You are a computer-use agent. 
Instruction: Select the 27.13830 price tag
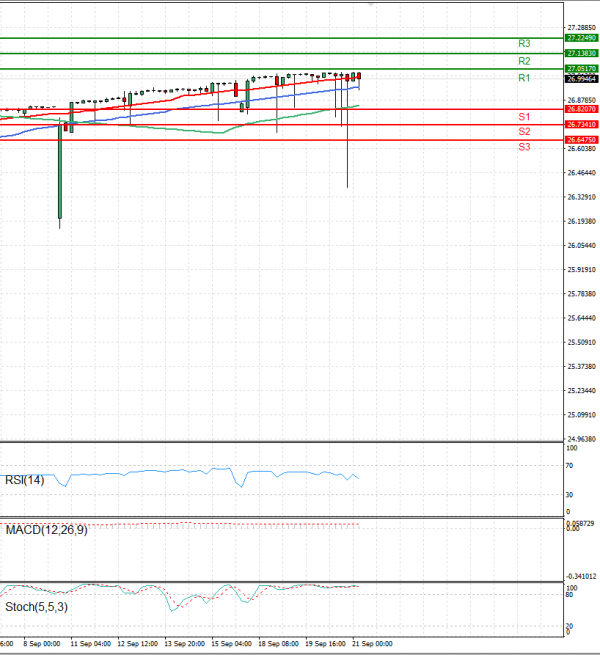click(582, 53)
